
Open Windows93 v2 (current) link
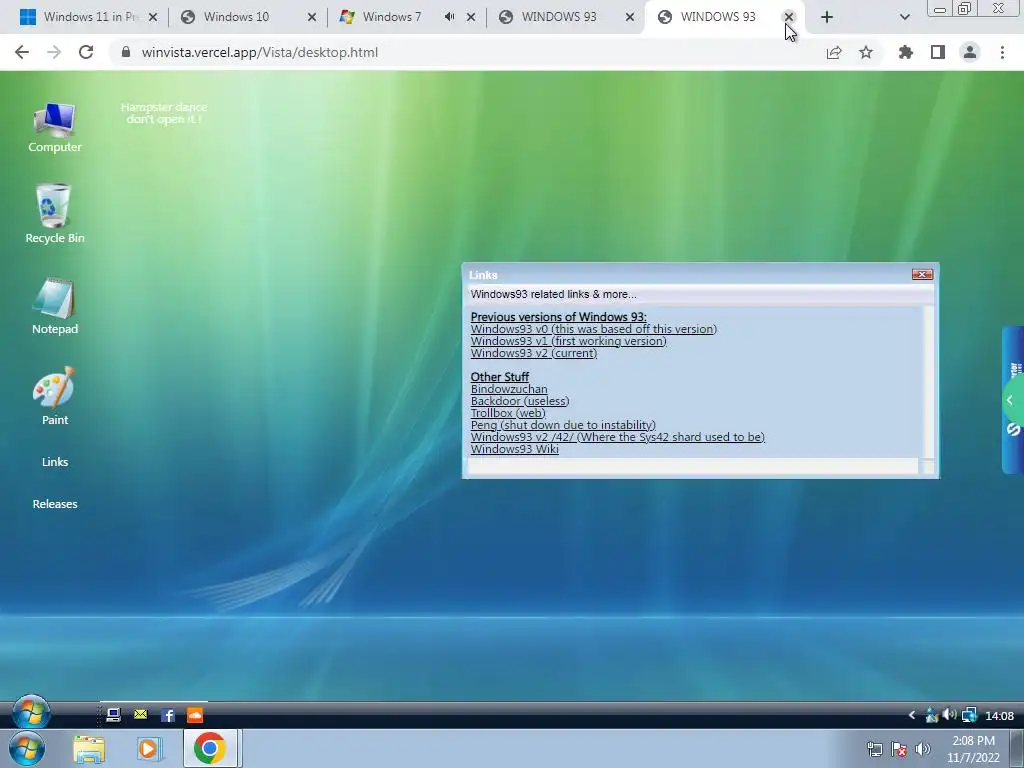(534, 353)
